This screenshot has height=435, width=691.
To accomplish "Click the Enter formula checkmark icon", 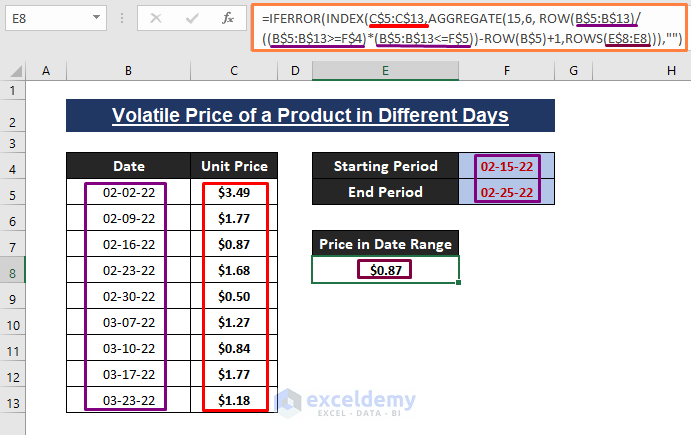I will [x=191, y=18].
